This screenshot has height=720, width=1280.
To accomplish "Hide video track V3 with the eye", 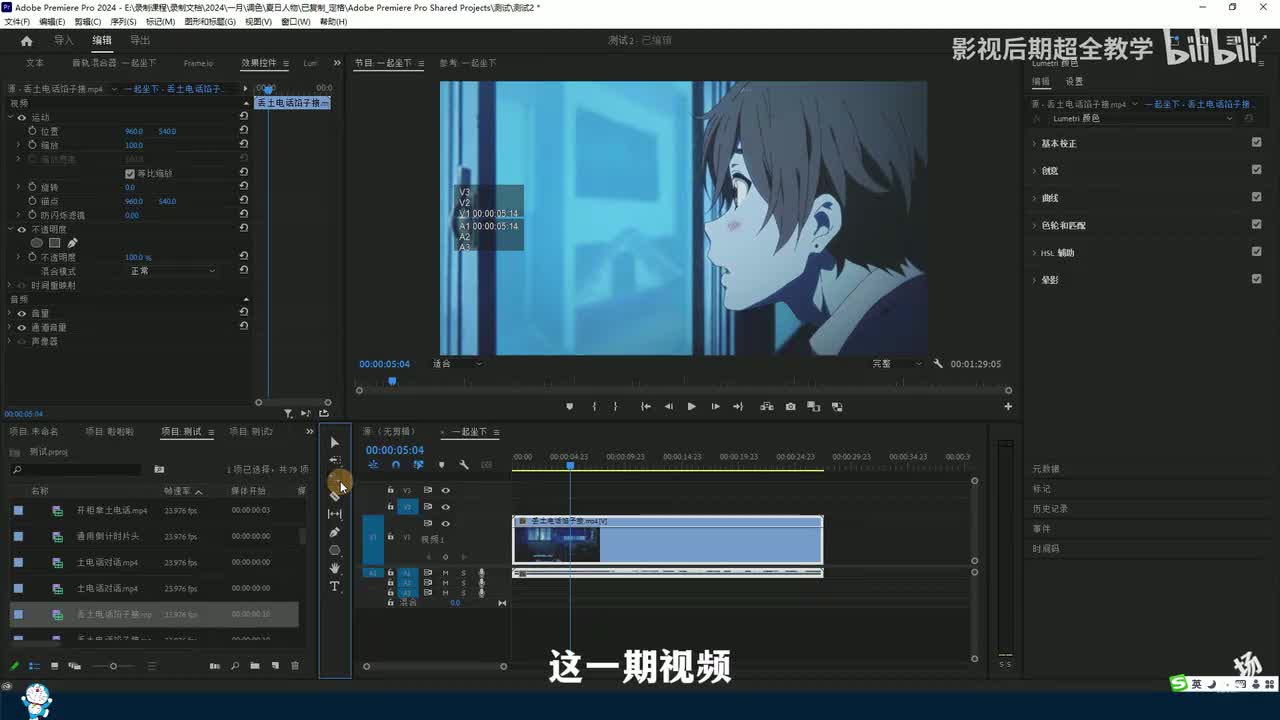I will point(446,490).
